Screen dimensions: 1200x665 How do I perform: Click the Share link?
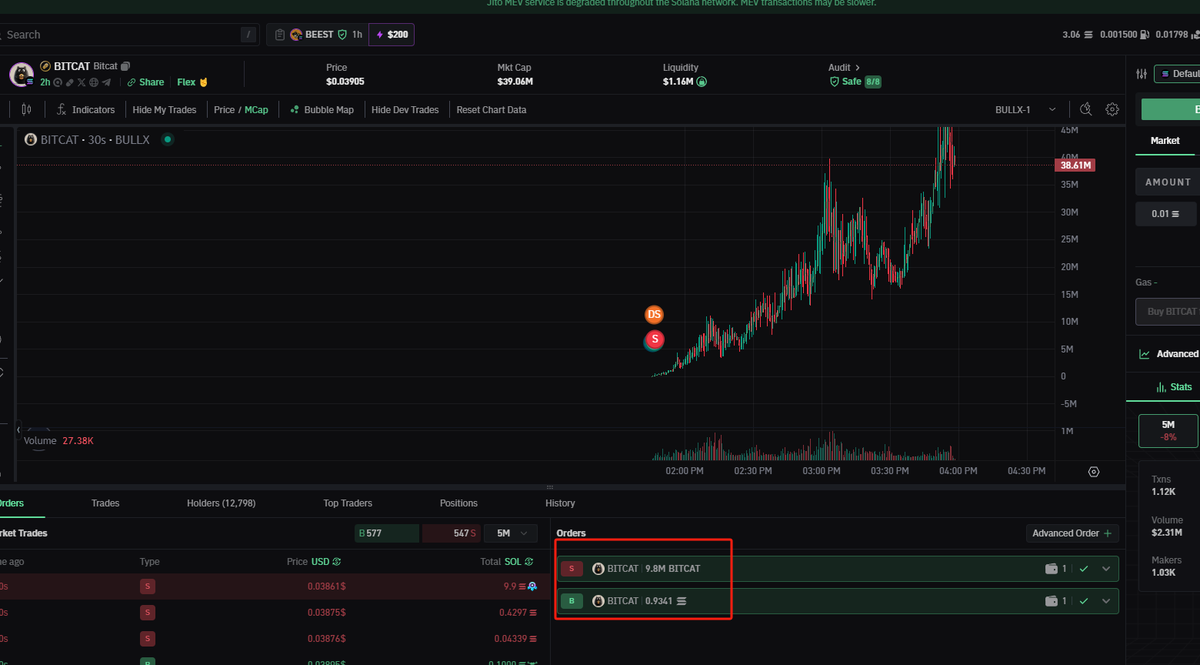146,82
